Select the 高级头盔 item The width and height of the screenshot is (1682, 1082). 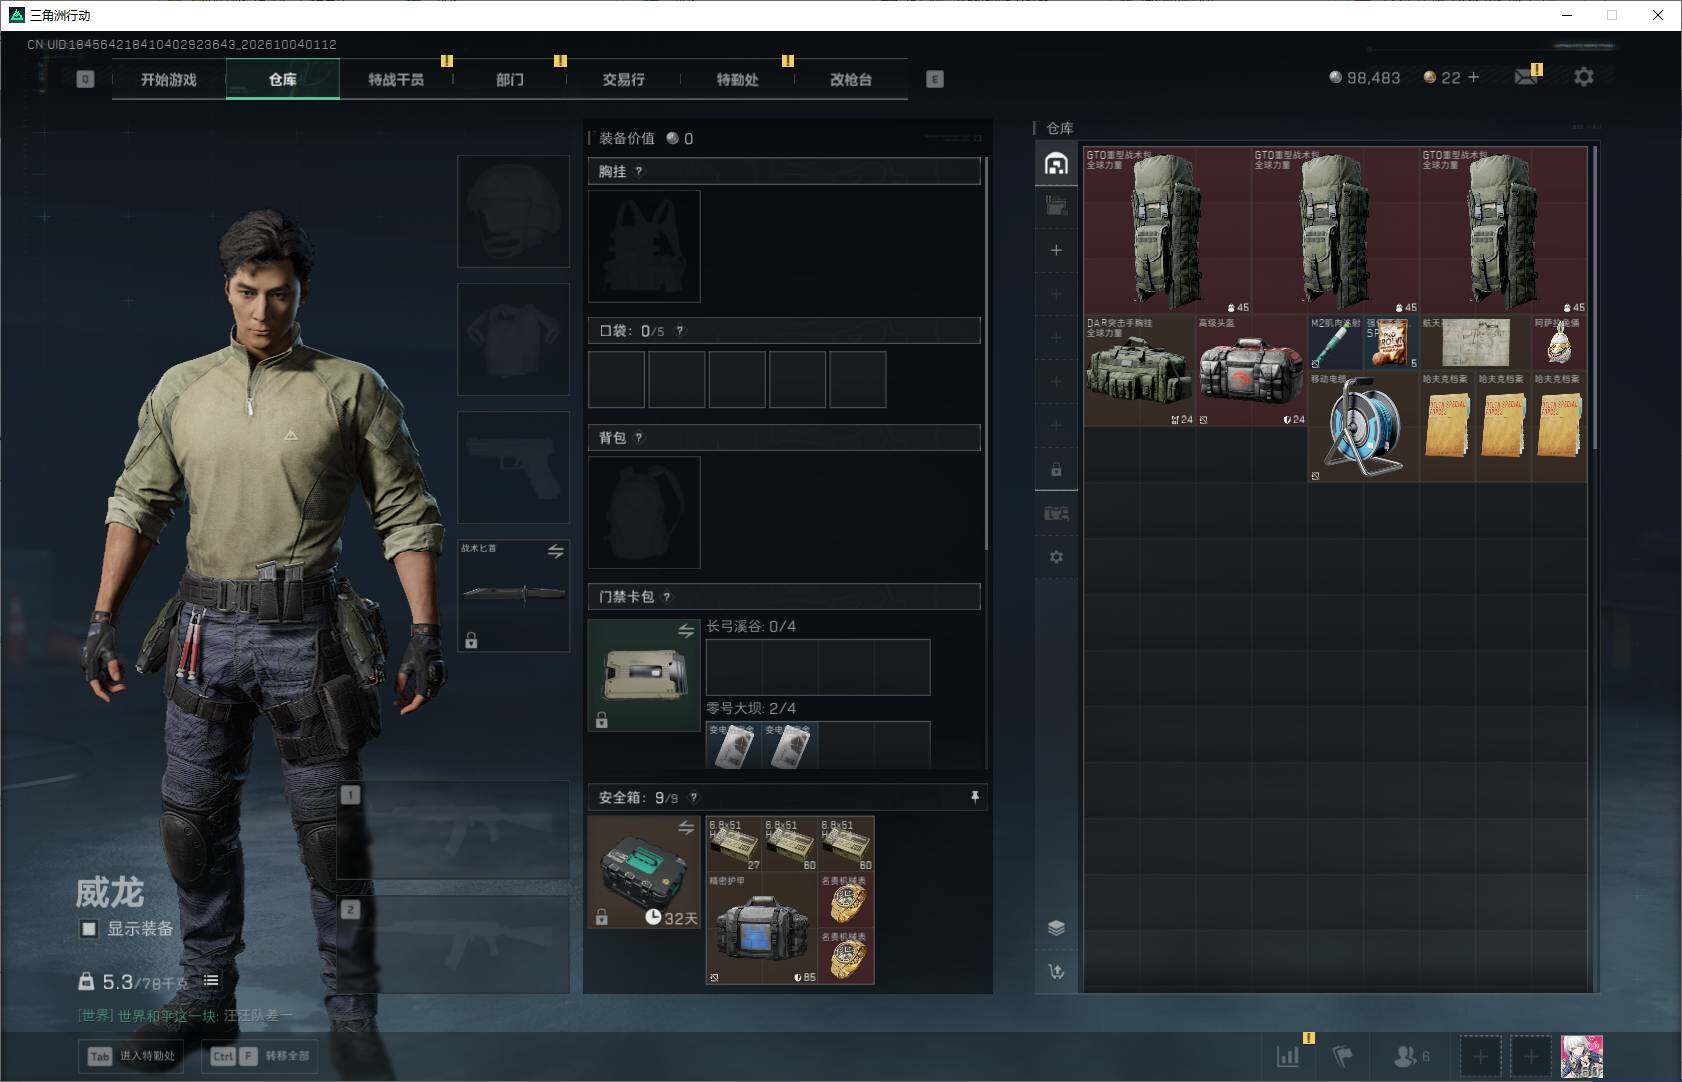[1252, 371]
